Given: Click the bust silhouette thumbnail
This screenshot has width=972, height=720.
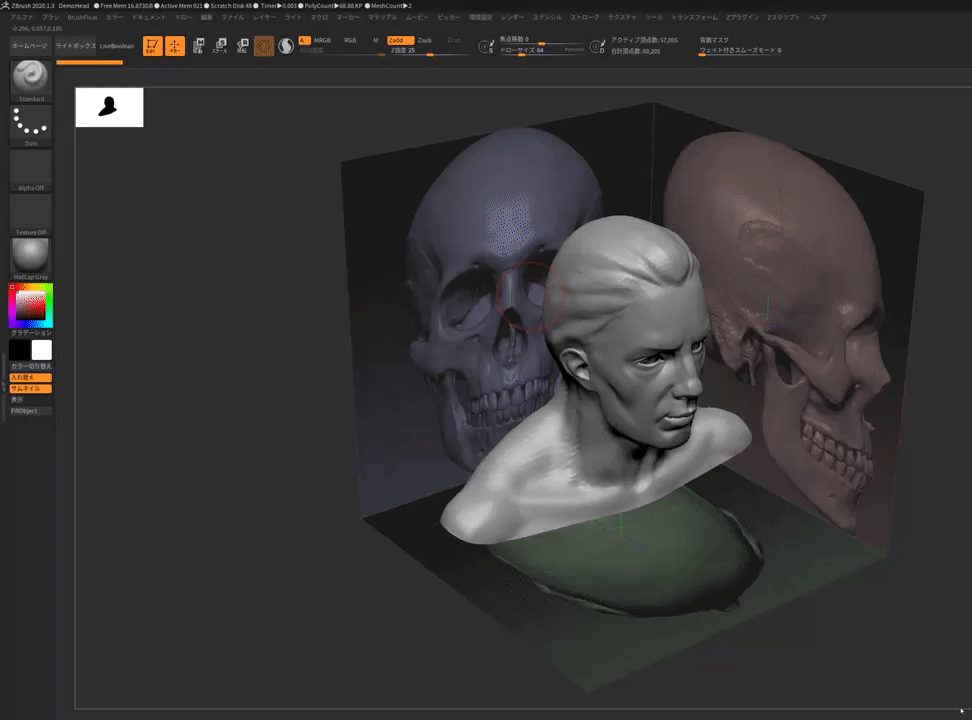Looking at the screenshot, I should click(x=109, y=107).
